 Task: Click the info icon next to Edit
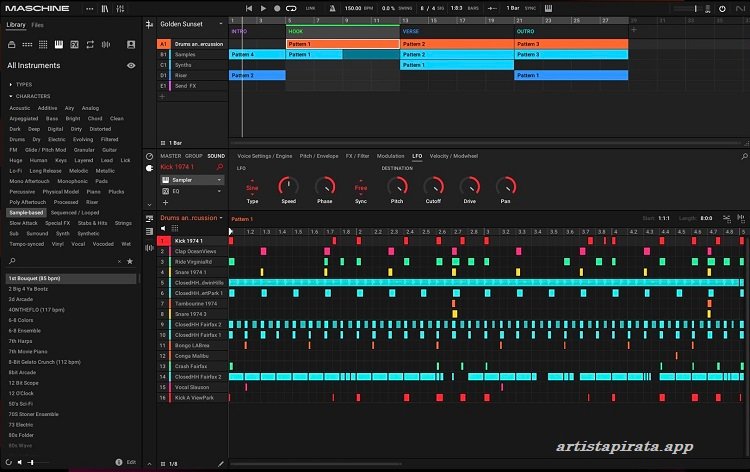pos(119,462)
